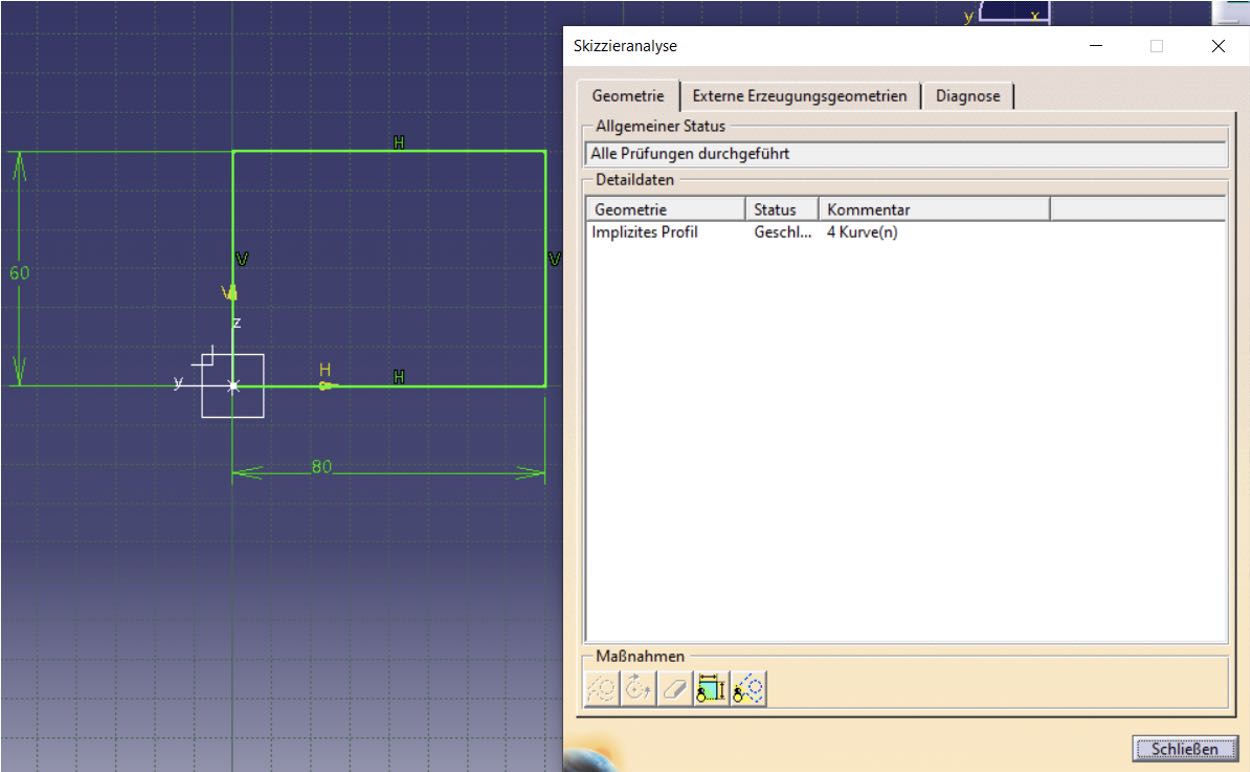Click the H constraint symbol on bottom edge
This screenshot has height=772, width=1250.
[x=399, y=377]
